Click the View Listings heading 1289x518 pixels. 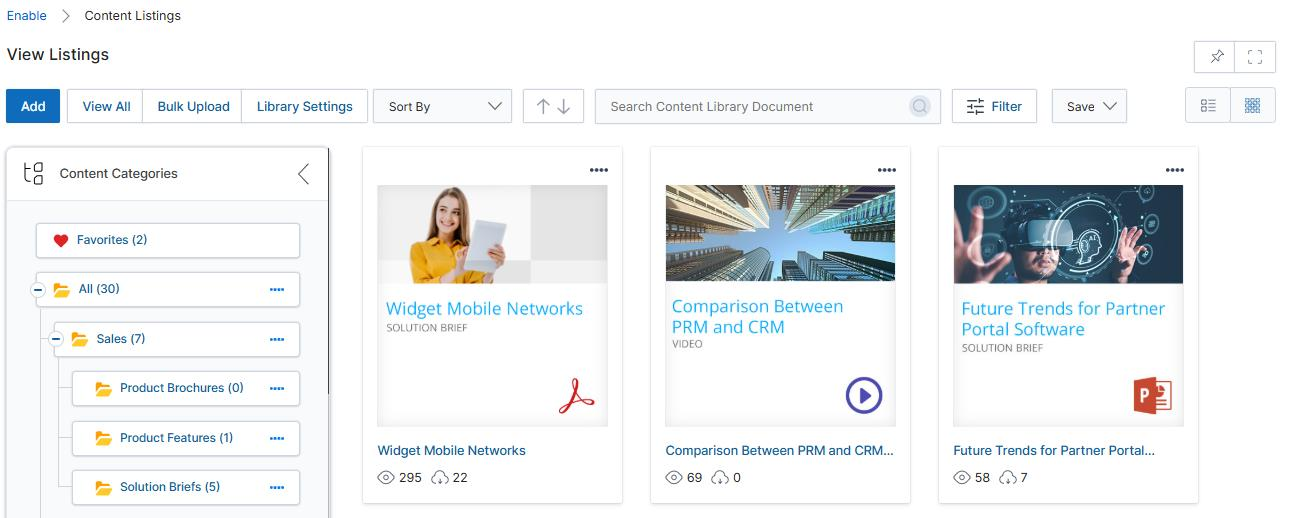pyautogui.click(x=58, y=55)
